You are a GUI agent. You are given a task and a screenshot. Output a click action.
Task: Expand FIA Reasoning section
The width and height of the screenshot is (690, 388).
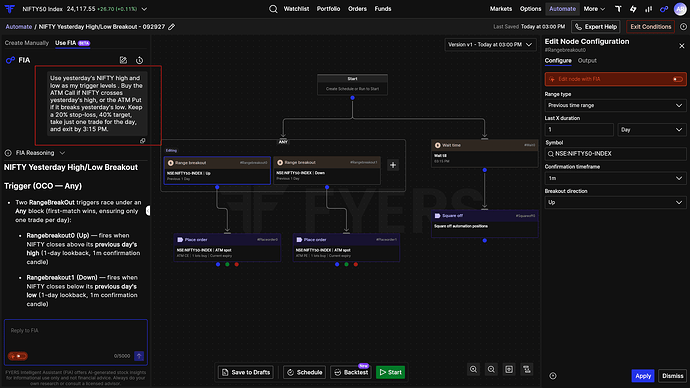tap(35, 153)
